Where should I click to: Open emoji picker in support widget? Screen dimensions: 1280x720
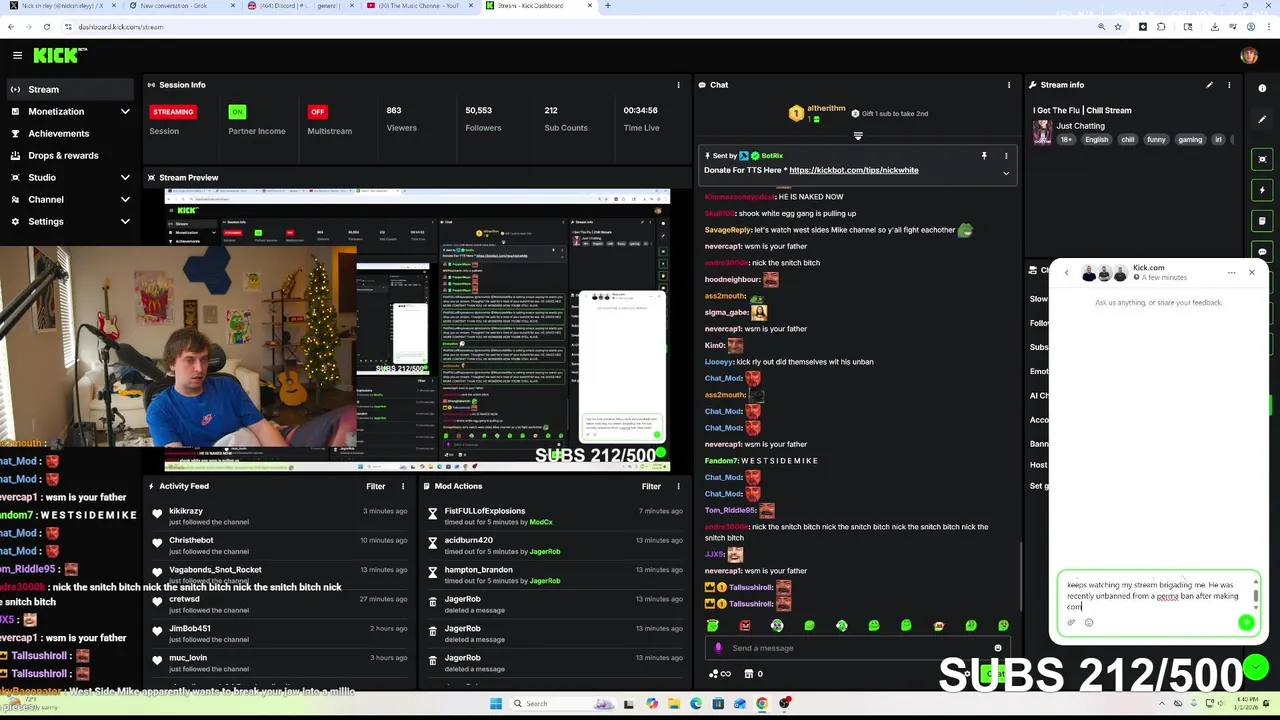tap(1089, 622)
